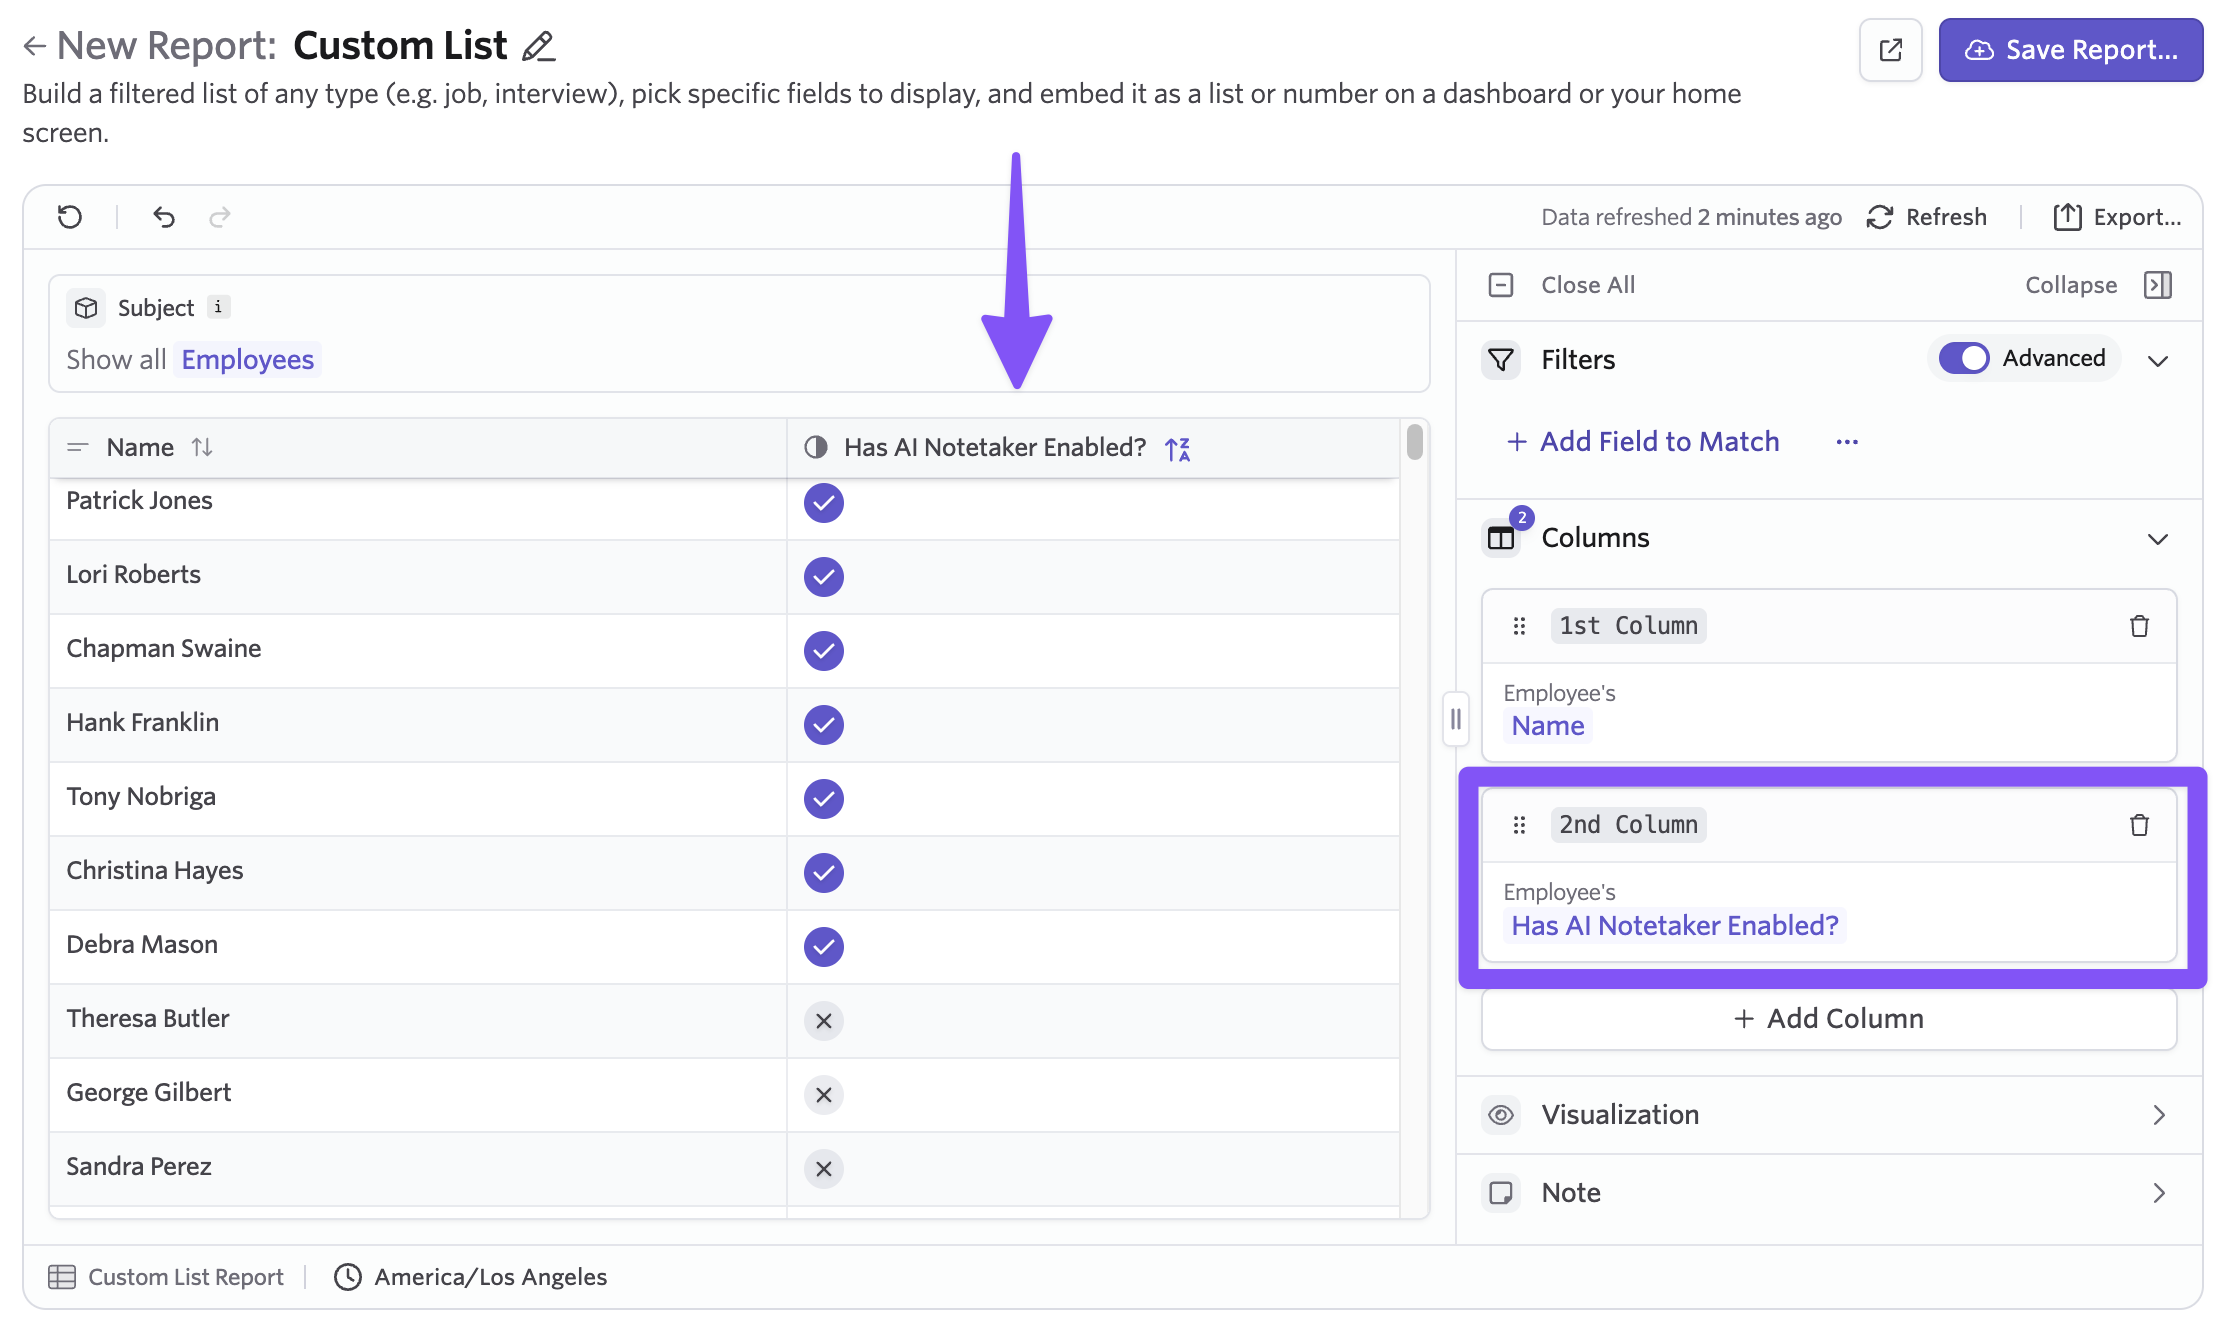Toggle the Advanced filters switch
The image size is (2222, 1328).
pyautogui.click(x=1963, y=358)
